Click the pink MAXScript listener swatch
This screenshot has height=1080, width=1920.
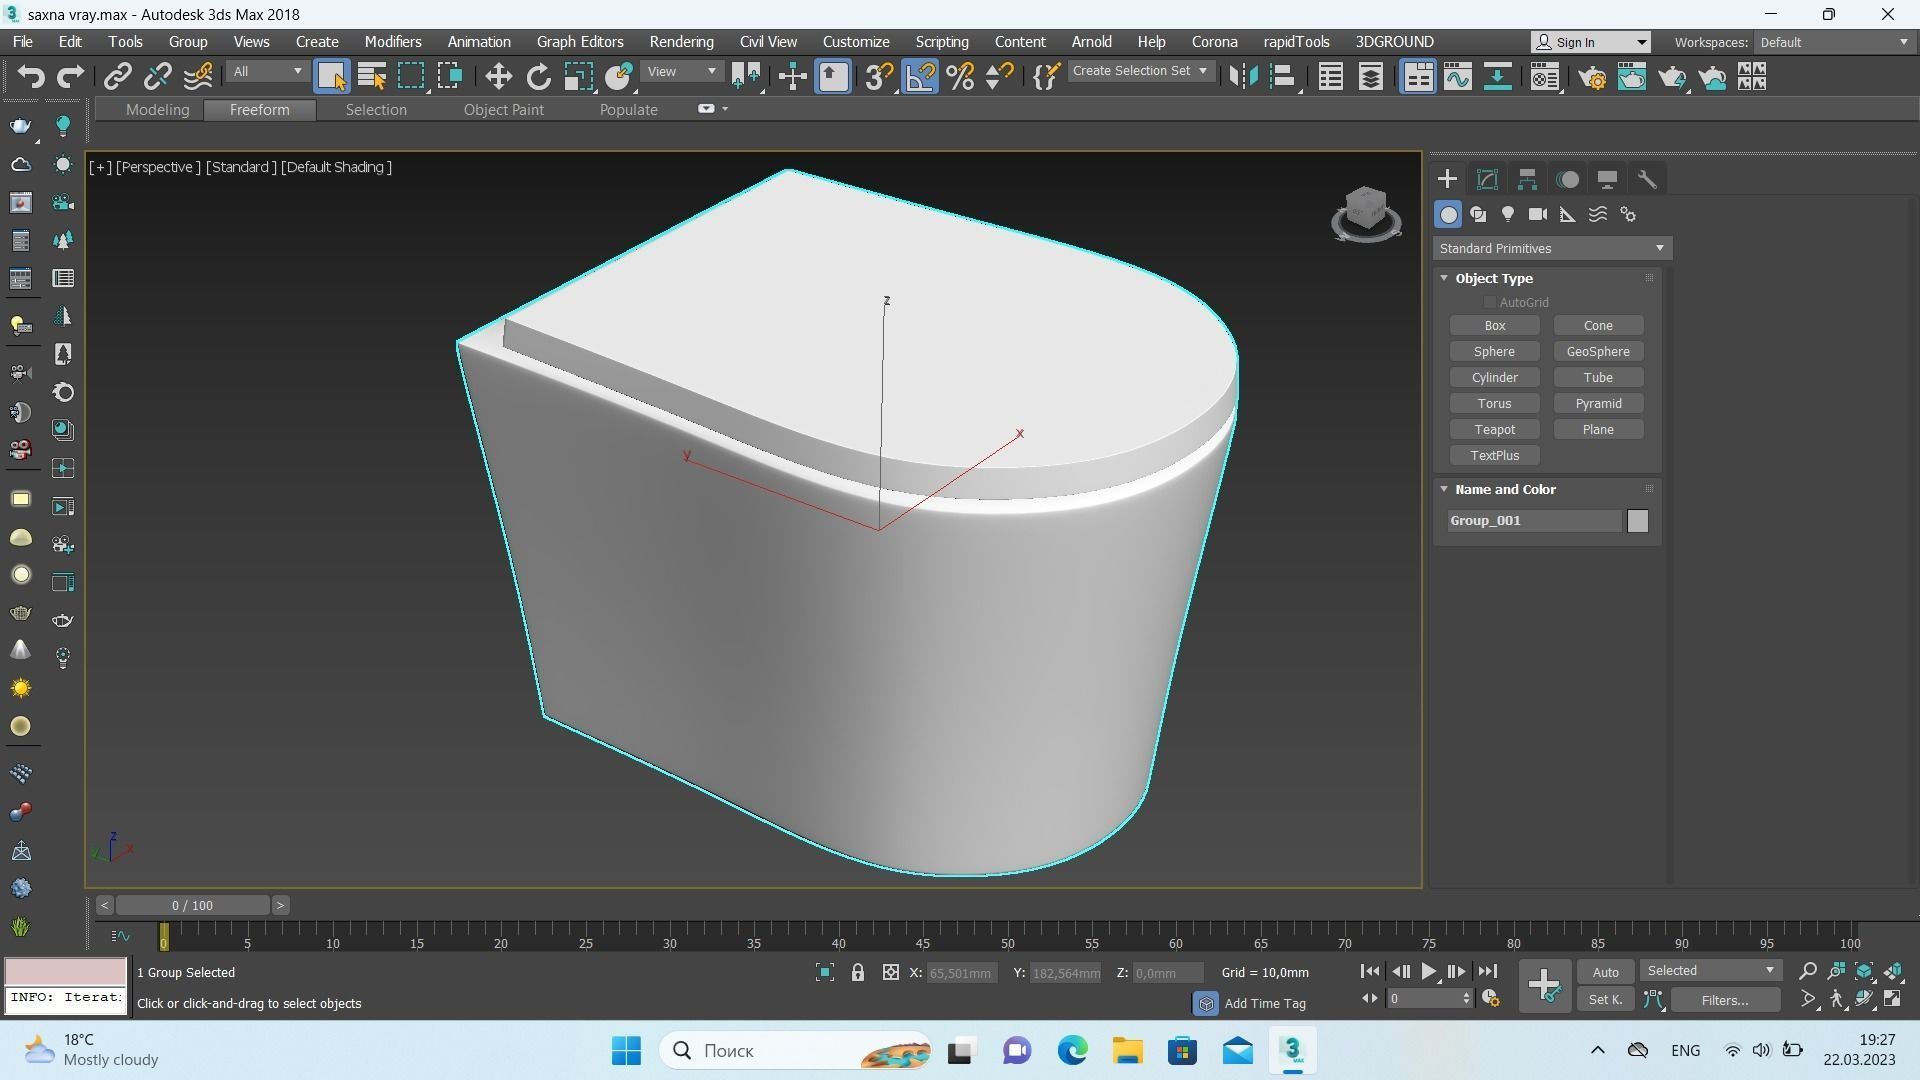coord(66,972)
